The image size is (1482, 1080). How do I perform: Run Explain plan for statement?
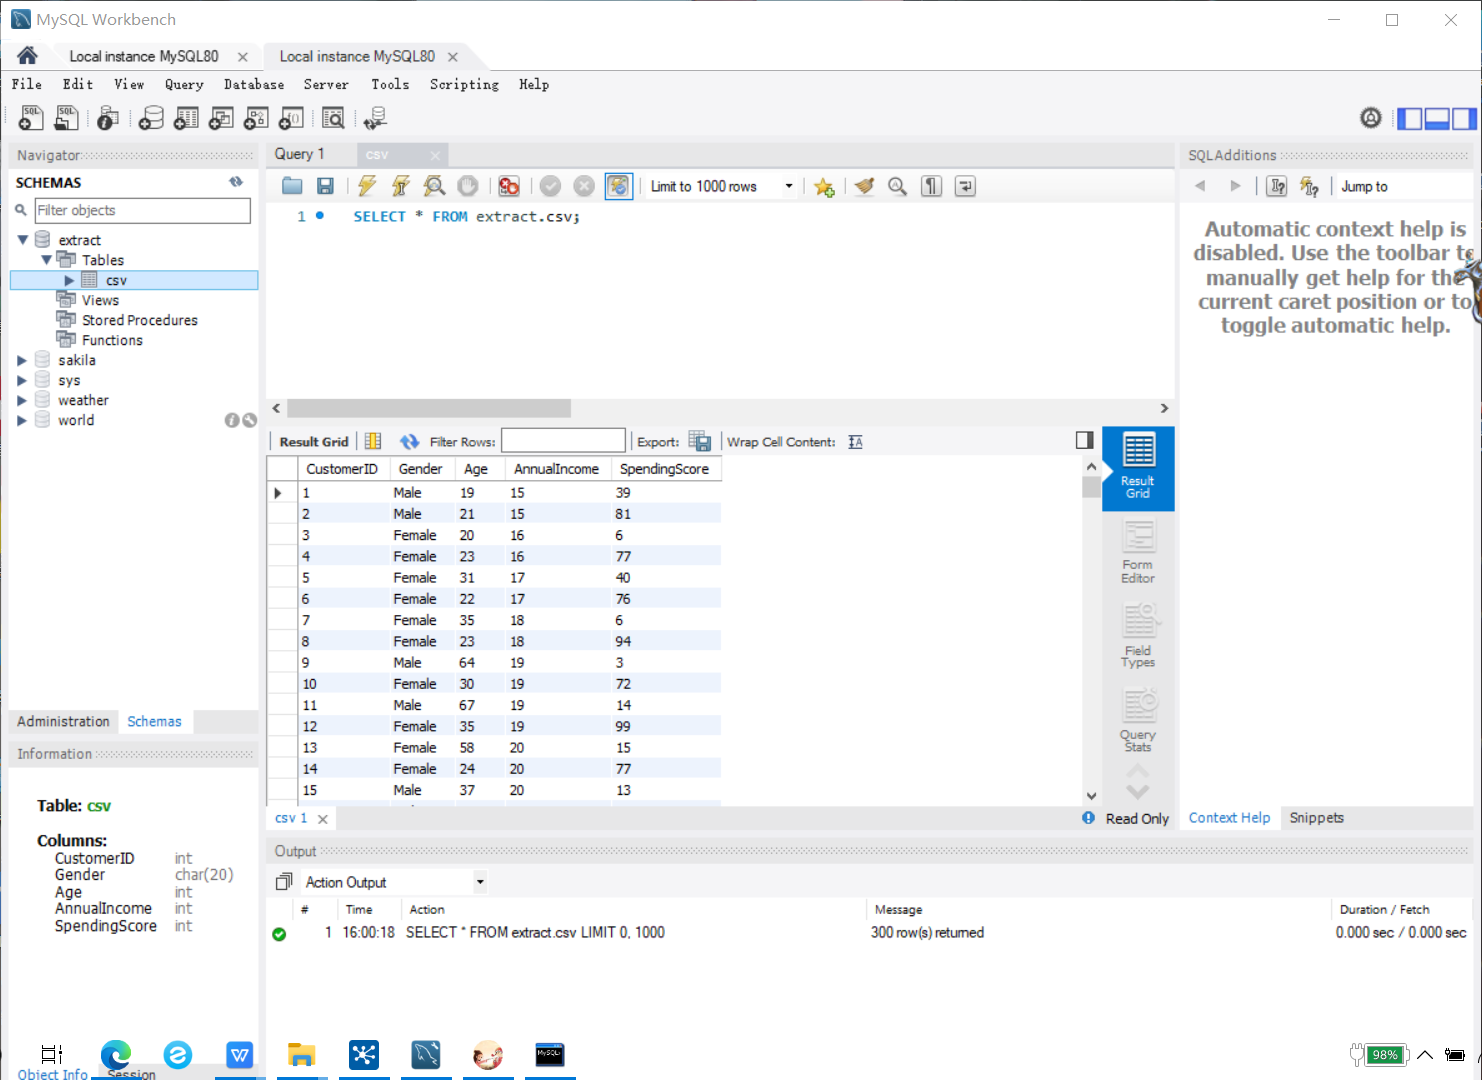[434, 186]
